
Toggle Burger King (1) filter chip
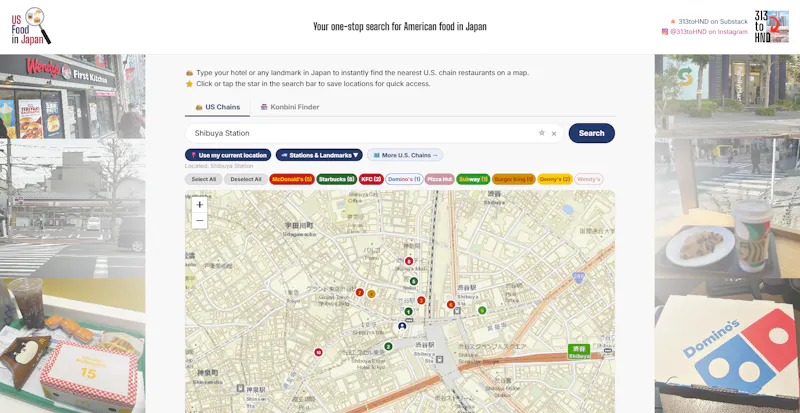(x=514, y=179)
